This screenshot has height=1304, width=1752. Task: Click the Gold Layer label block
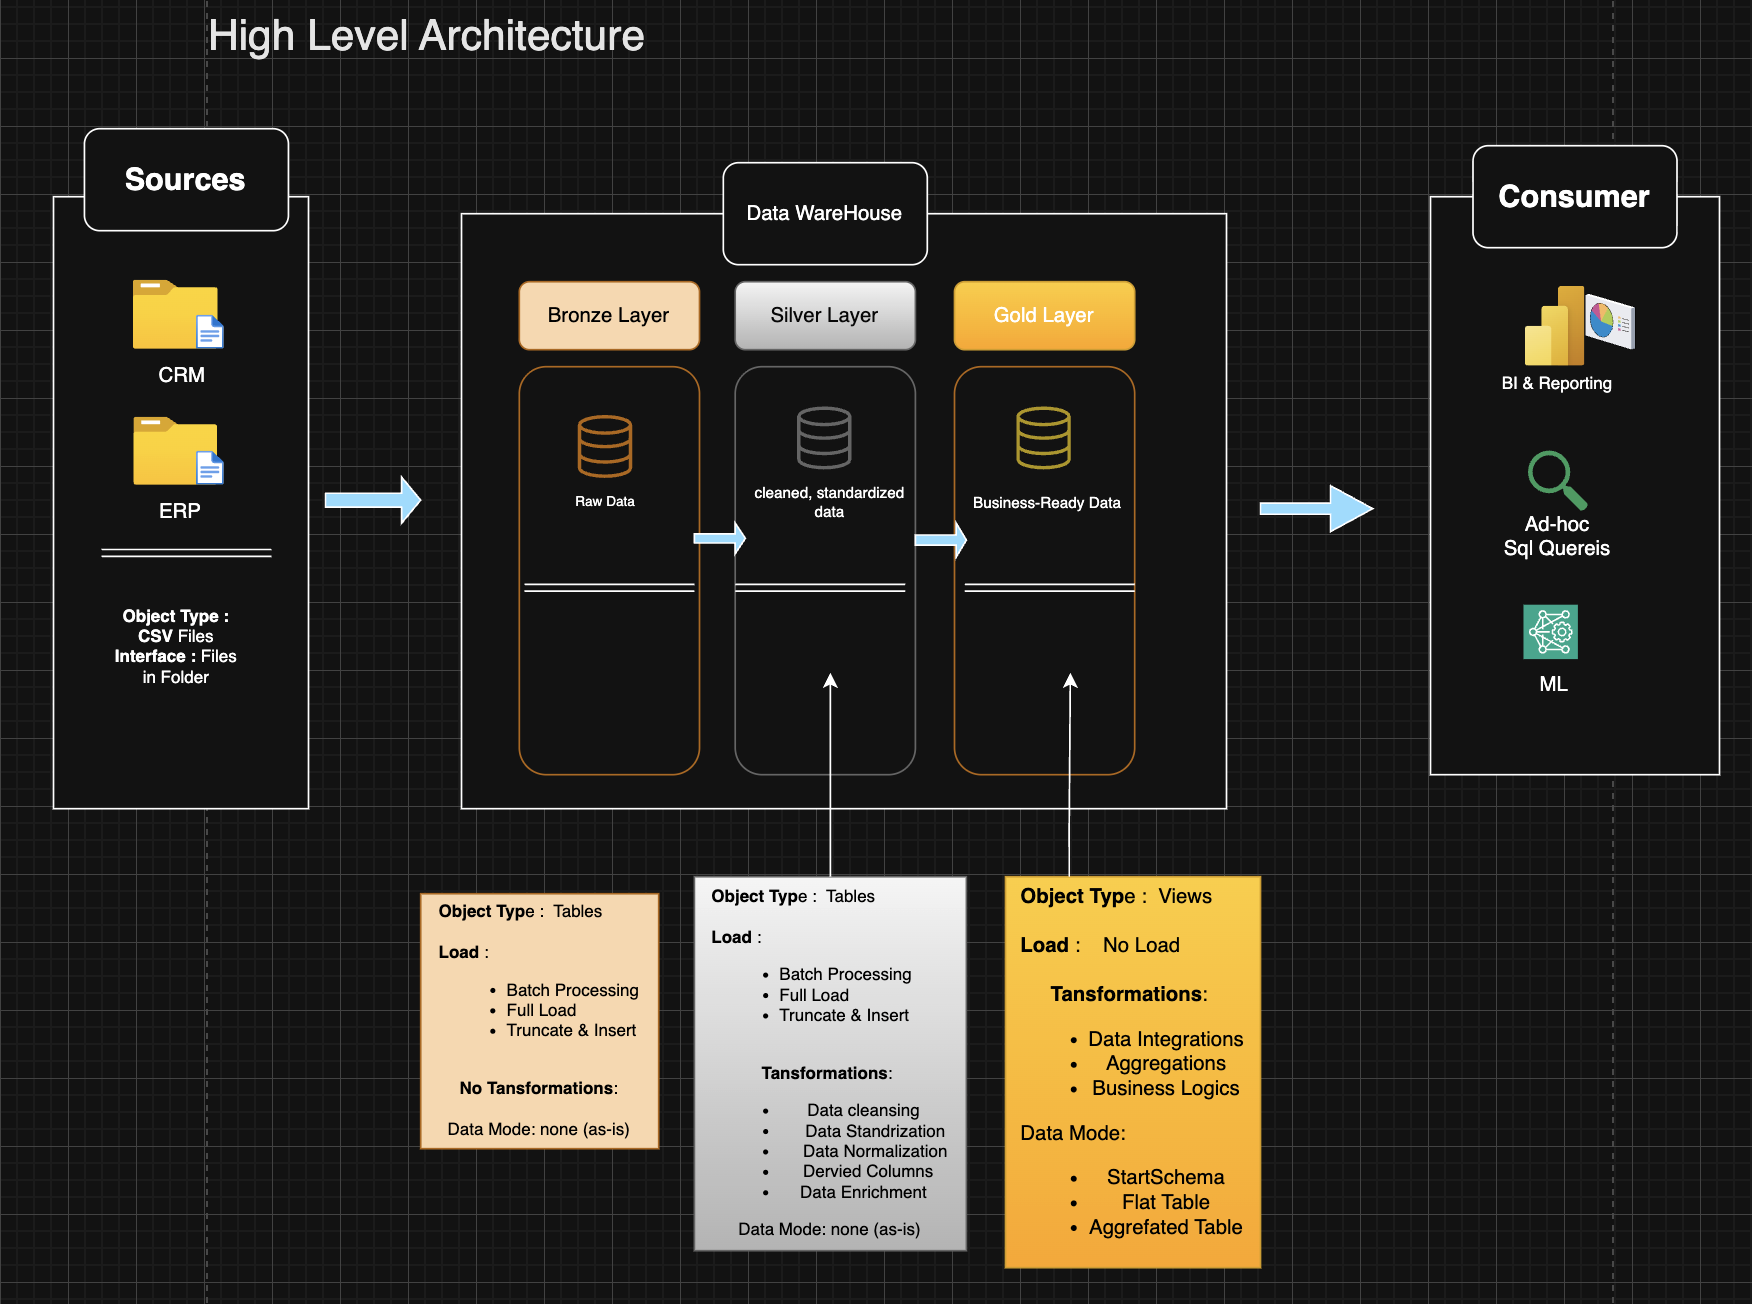1043,315
